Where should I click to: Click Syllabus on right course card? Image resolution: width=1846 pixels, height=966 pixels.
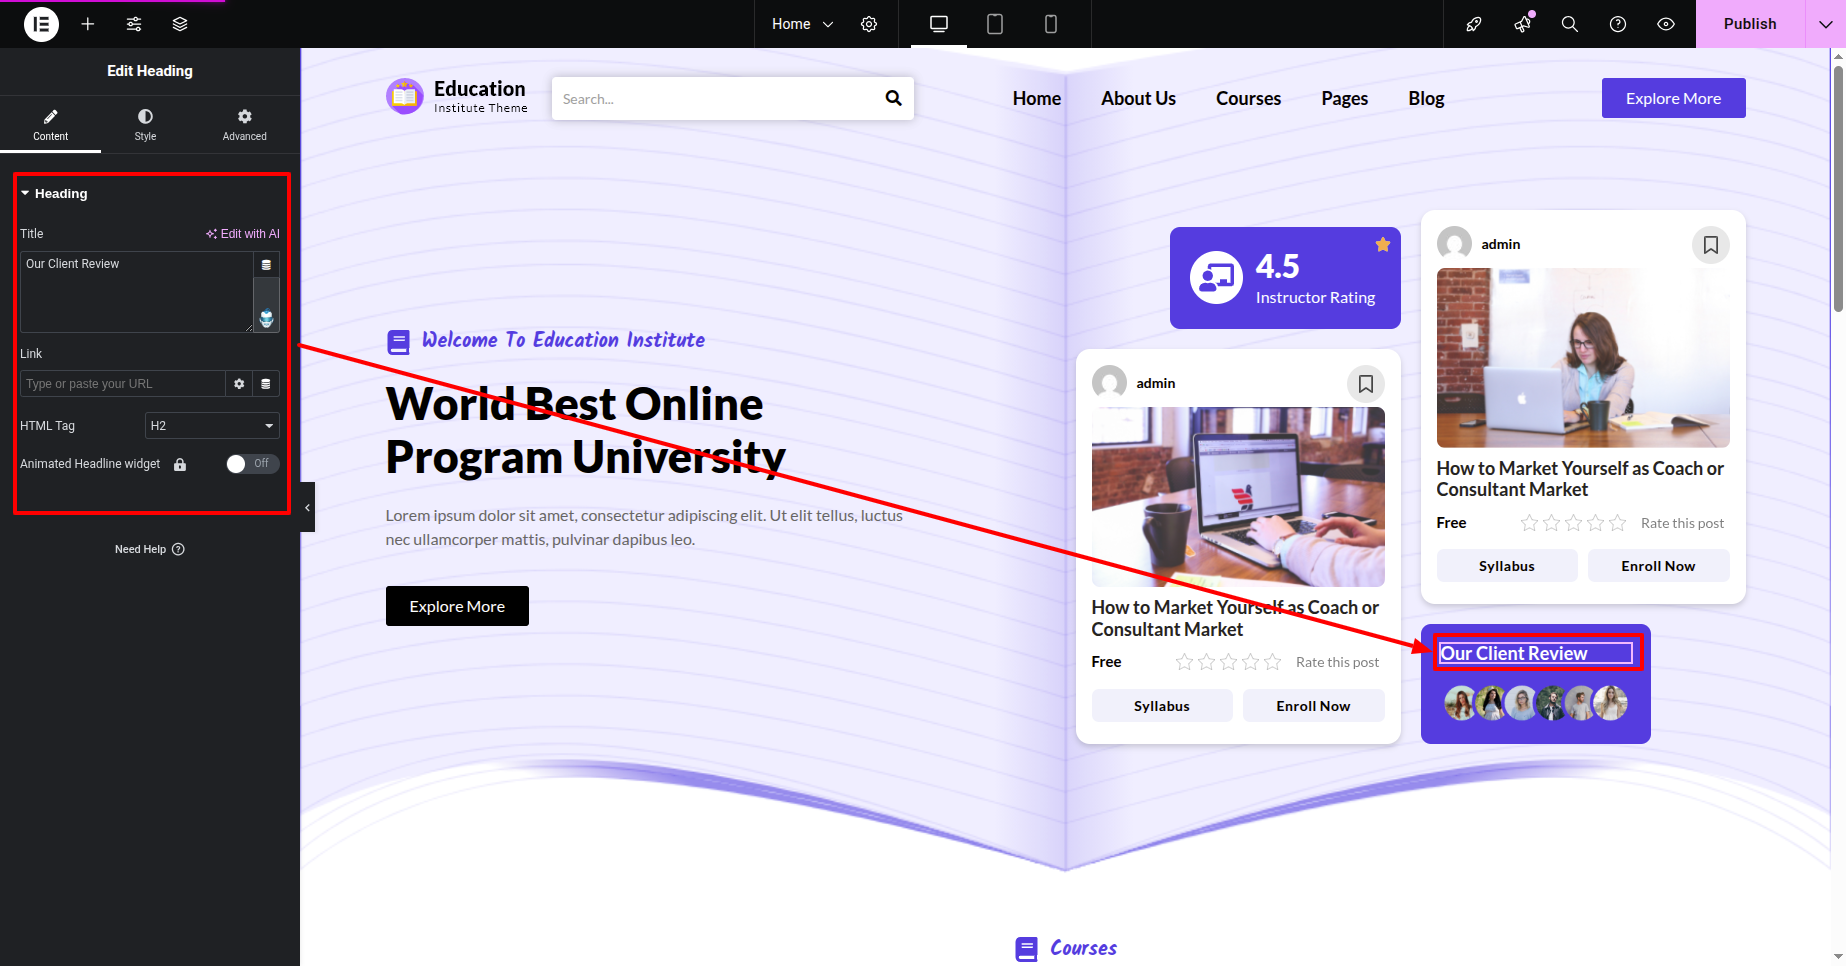pos(1507,566)
